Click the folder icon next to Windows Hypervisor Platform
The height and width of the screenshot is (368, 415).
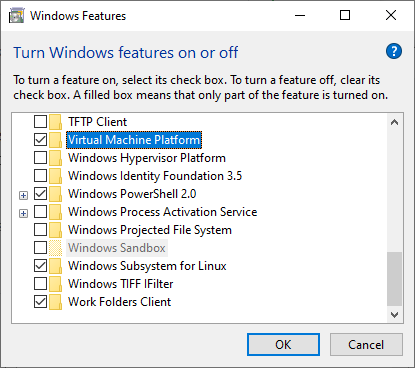point(55,158)
